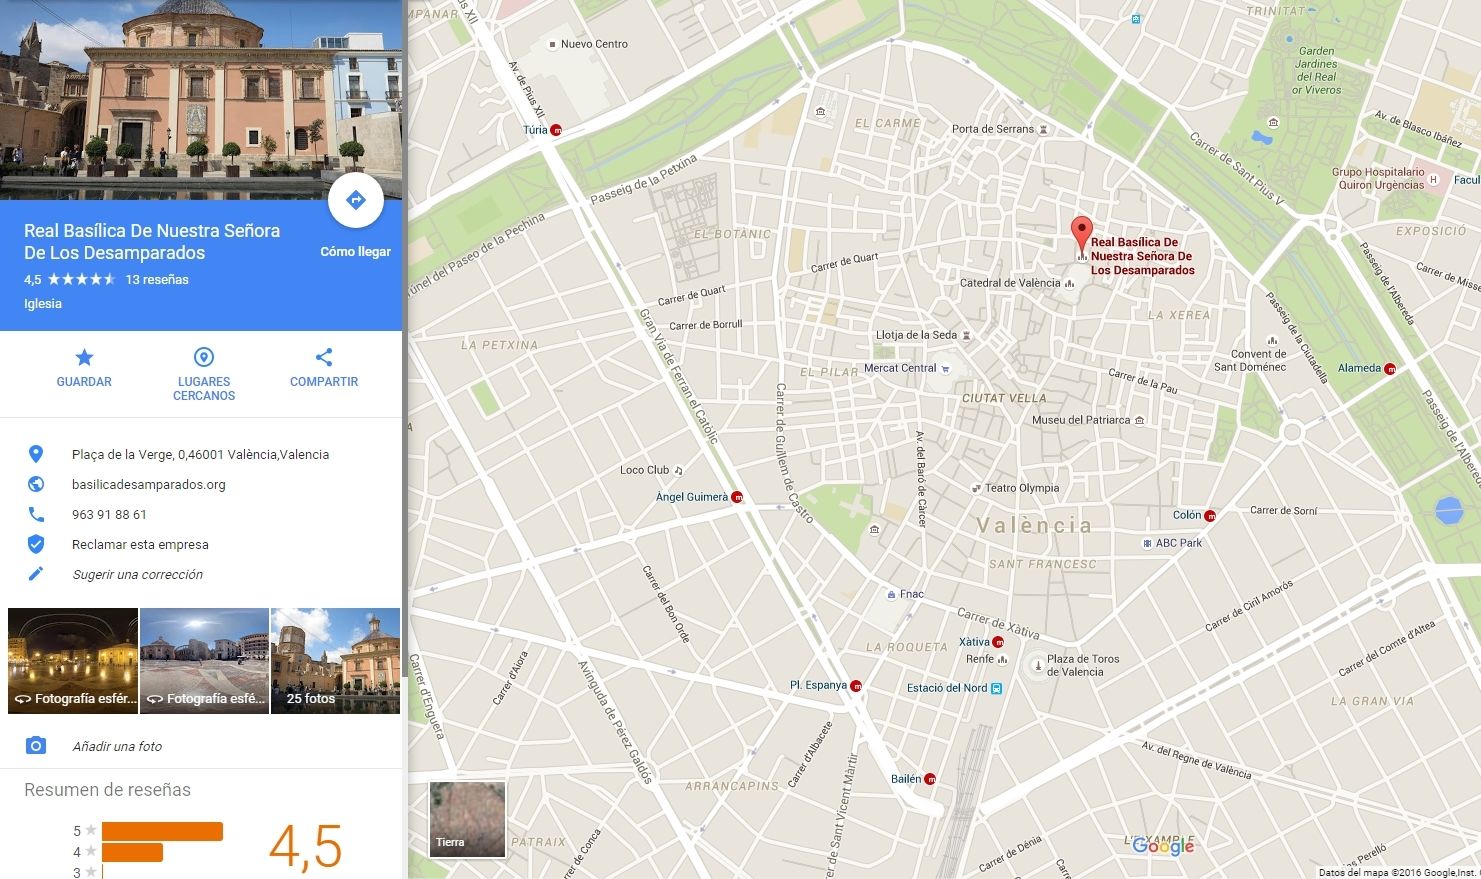Screen dimensions: 1481x879
Task: Select Túria metro station marker
Action: point(557,130)
